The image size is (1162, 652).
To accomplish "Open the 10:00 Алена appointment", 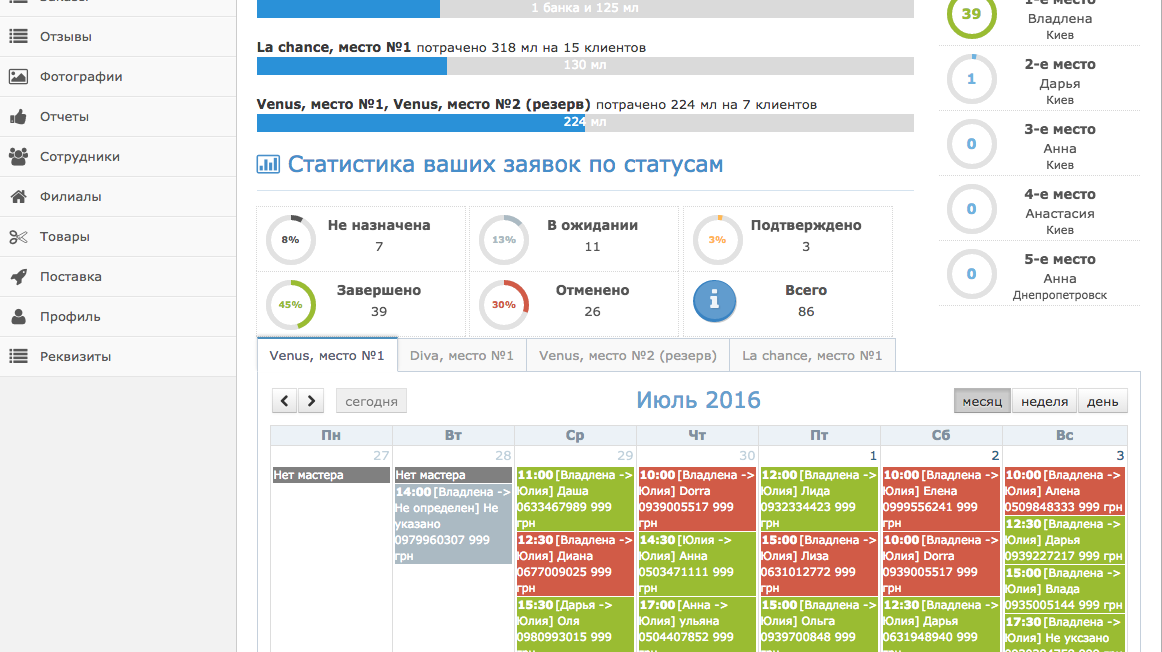I will tap(1065, 490).
